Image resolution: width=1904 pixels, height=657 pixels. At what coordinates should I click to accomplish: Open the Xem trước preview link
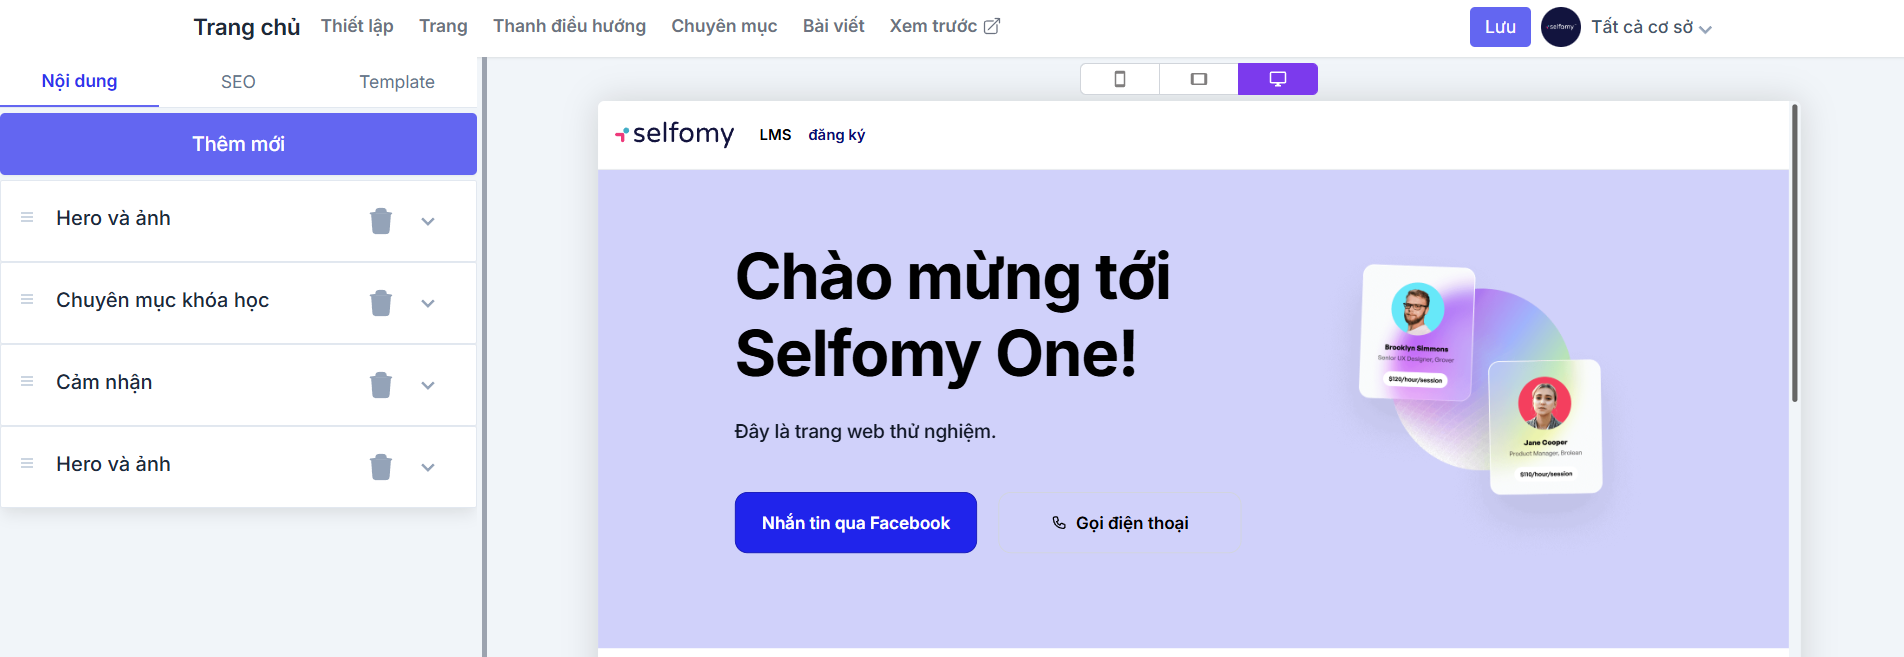pos(944,26)
